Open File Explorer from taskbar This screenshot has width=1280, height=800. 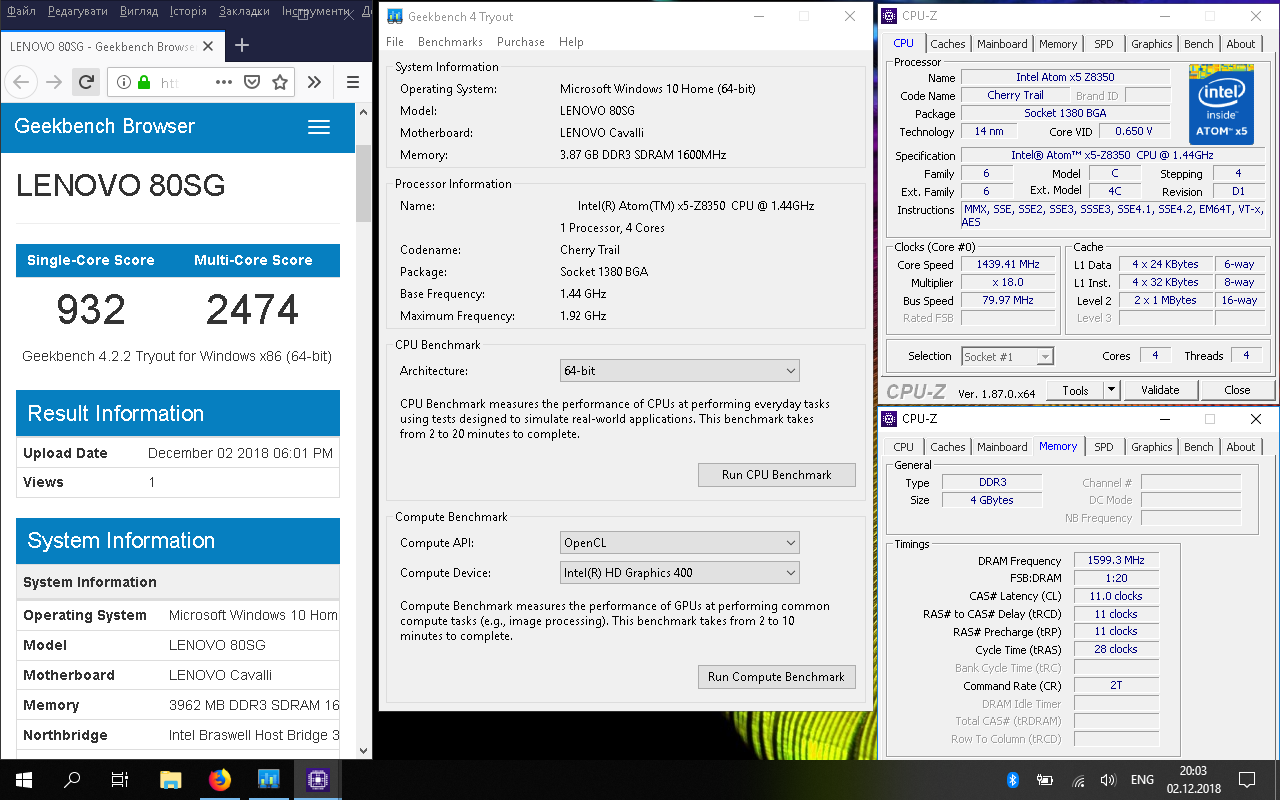[x=171, y=780]
